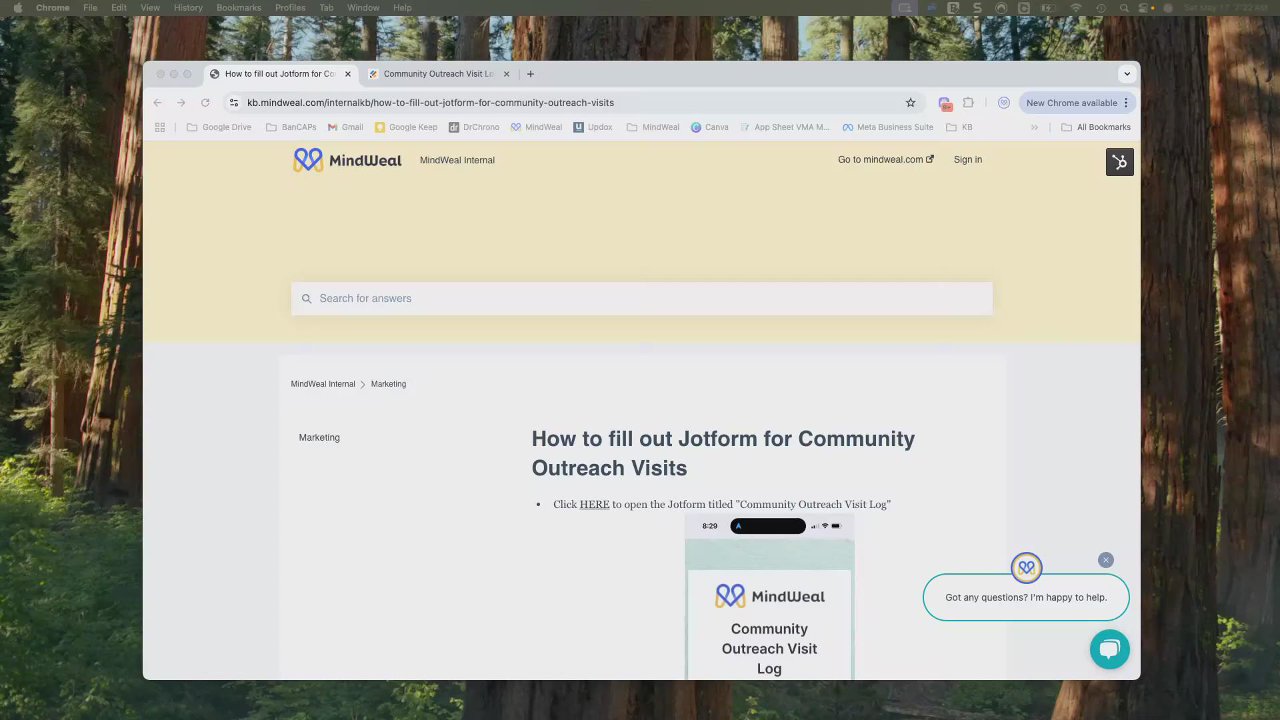Open a new tab with plus button
The image size is (1280, 720).
click(530, 73)
